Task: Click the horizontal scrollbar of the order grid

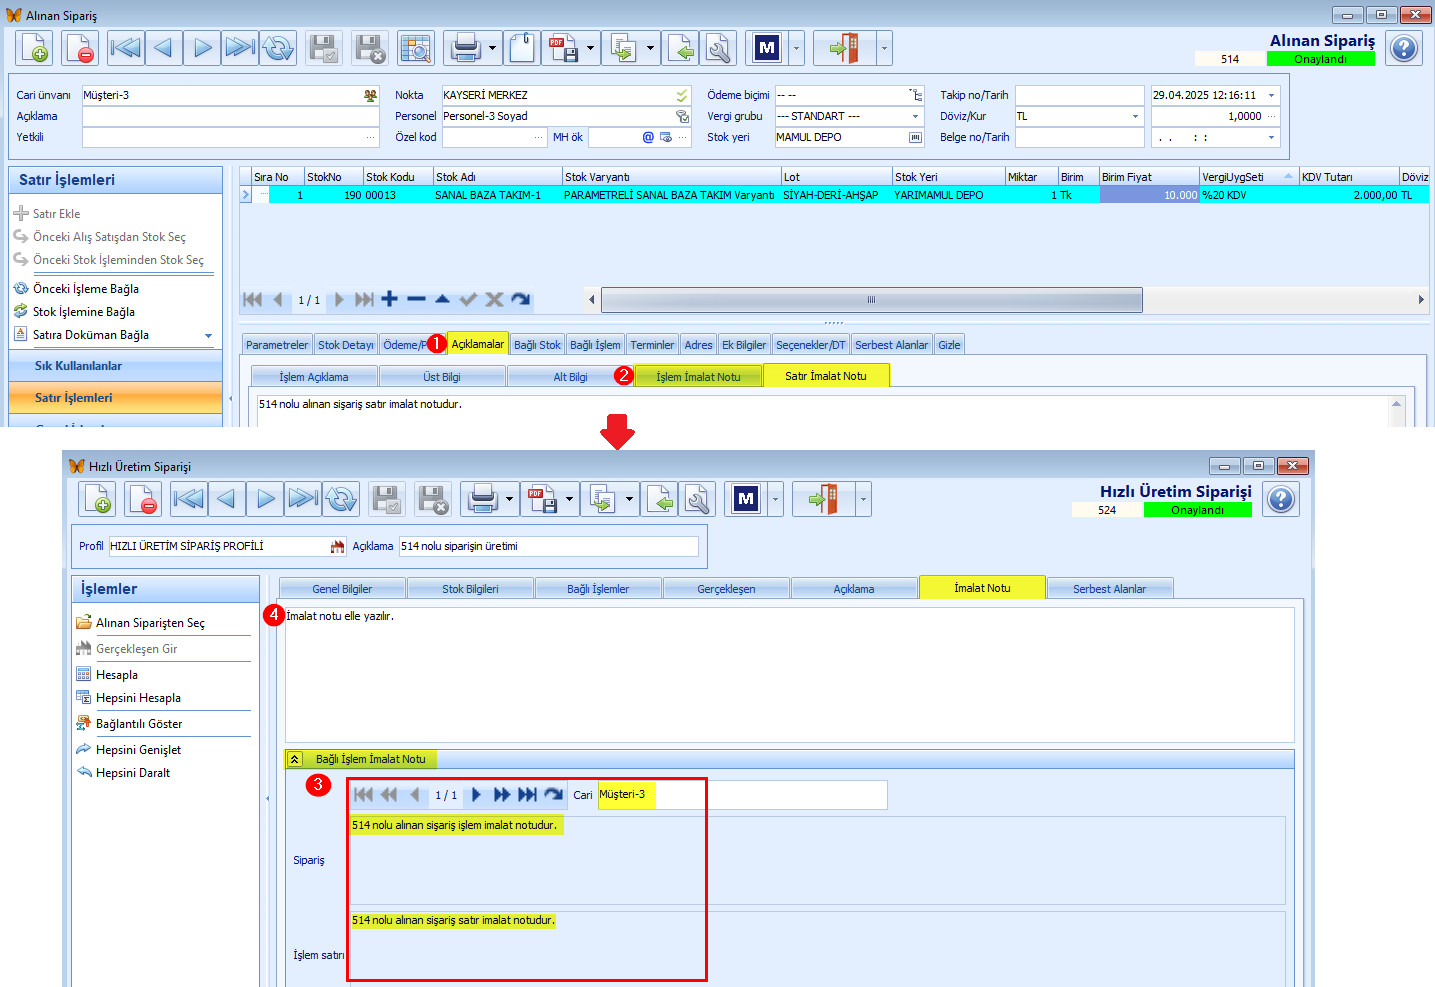Action: click(870, 300)
